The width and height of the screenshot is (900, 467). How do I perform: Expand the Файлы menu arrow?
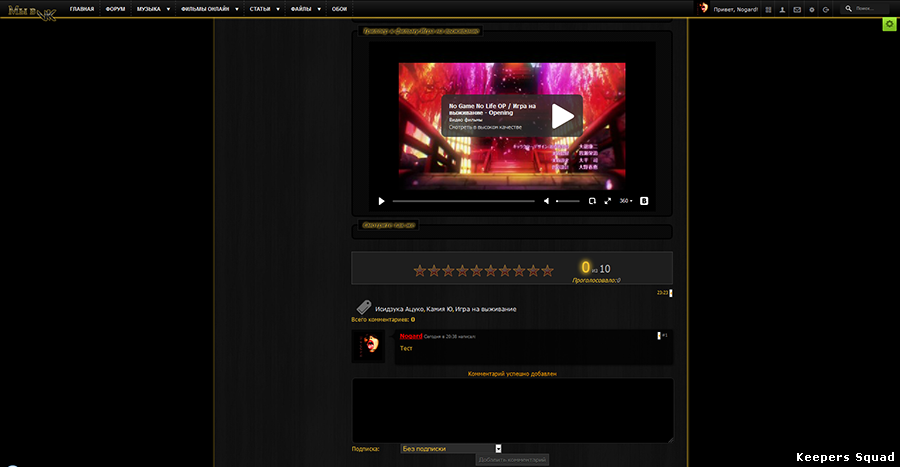click(x=319, y=9)
